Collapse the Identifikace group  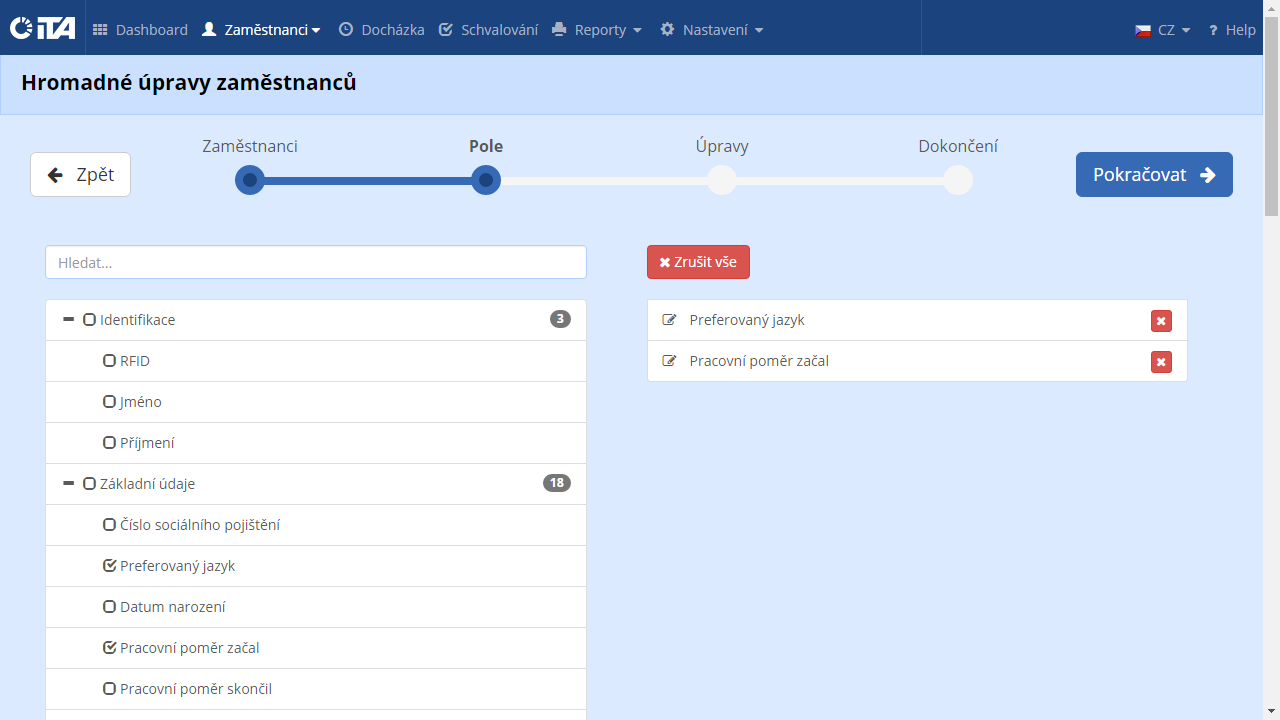point(69,320)
